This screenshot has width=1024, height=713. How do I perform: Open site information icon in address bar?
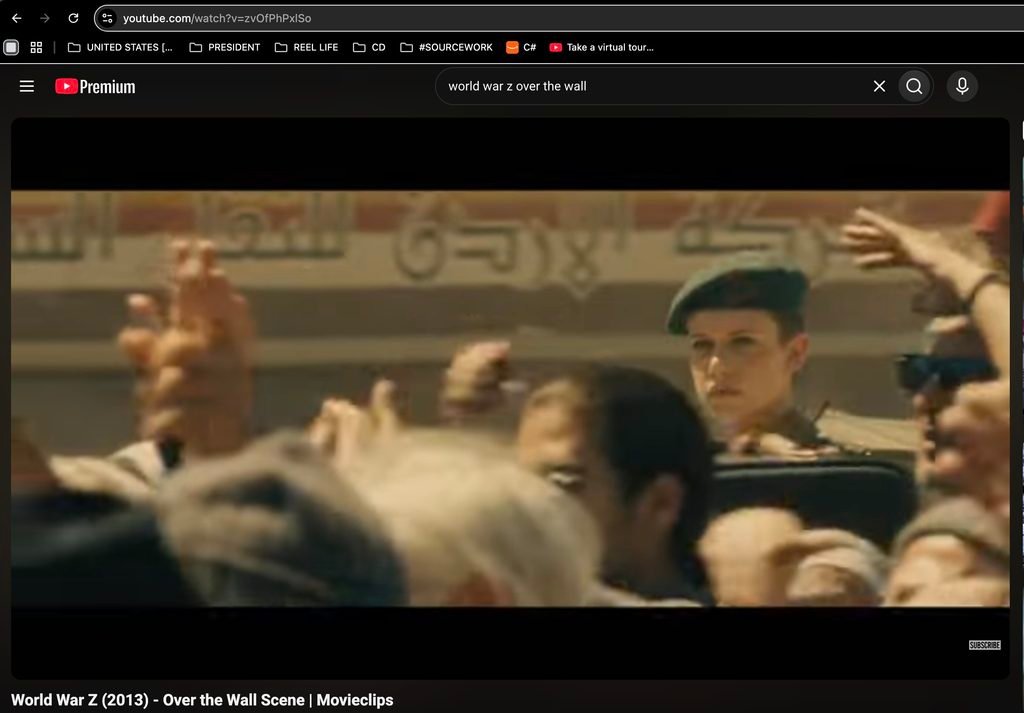[x=108, y=18]
